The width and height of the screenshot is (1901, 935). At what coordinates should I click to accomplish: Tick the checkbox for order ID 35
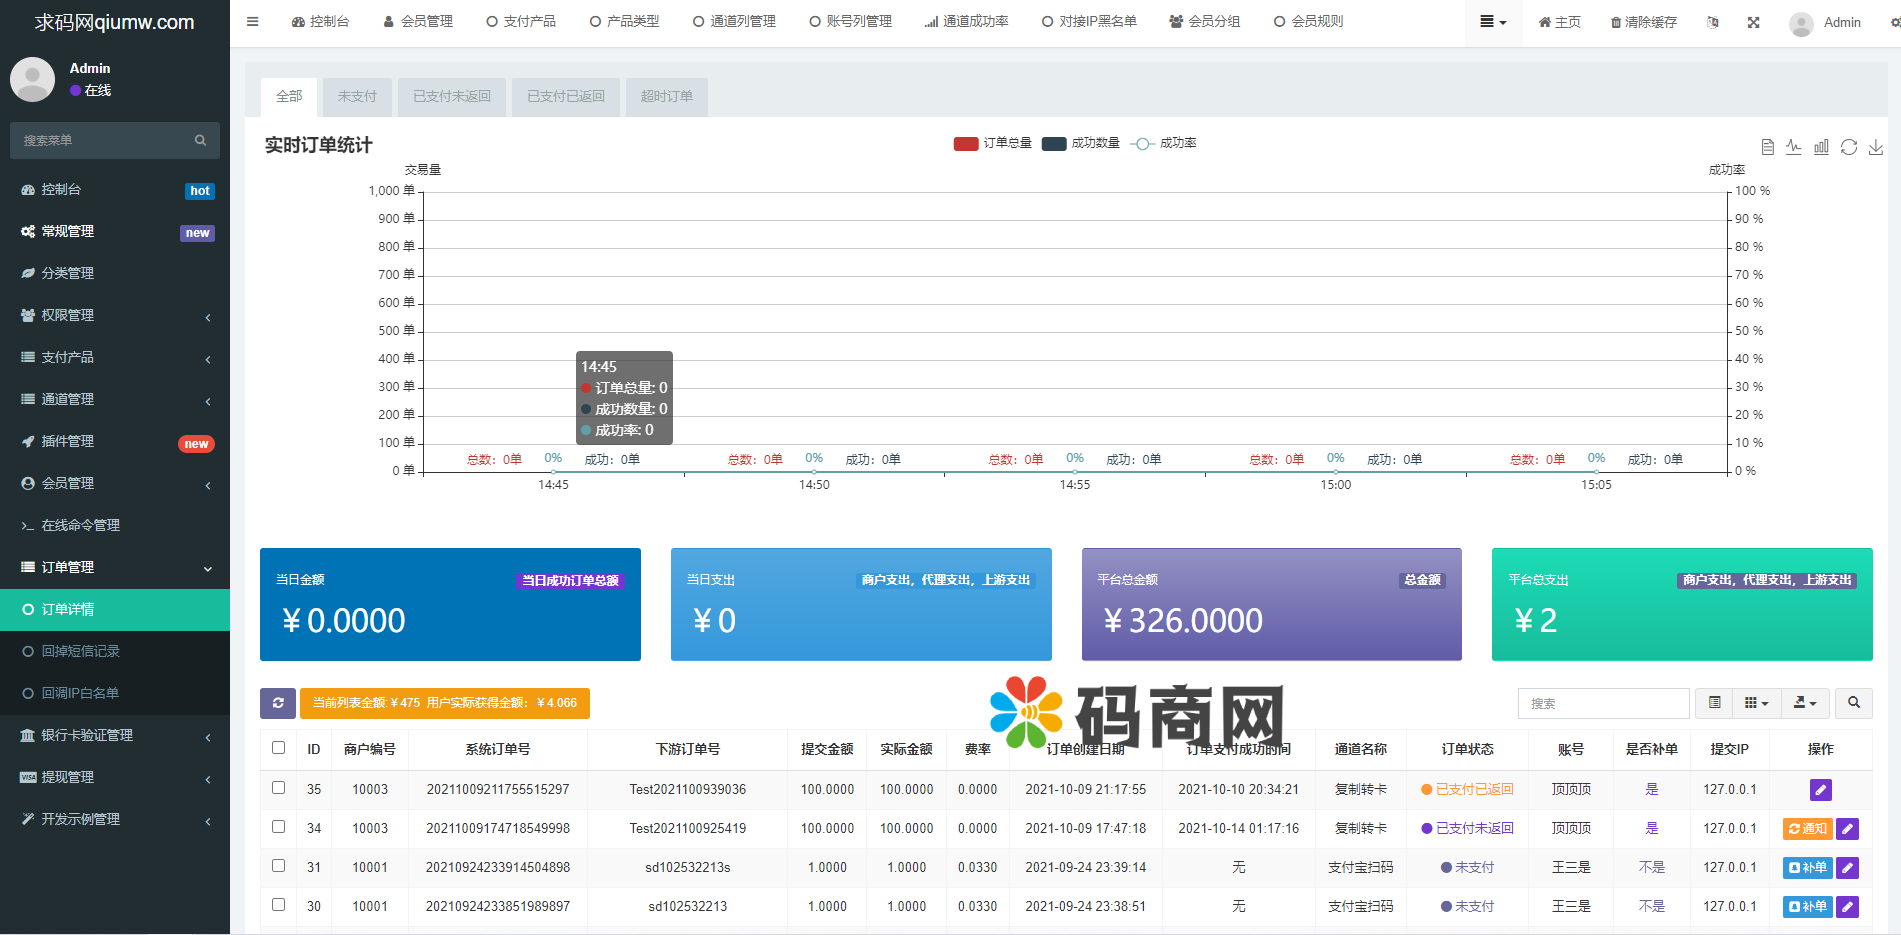click(279, 788)
